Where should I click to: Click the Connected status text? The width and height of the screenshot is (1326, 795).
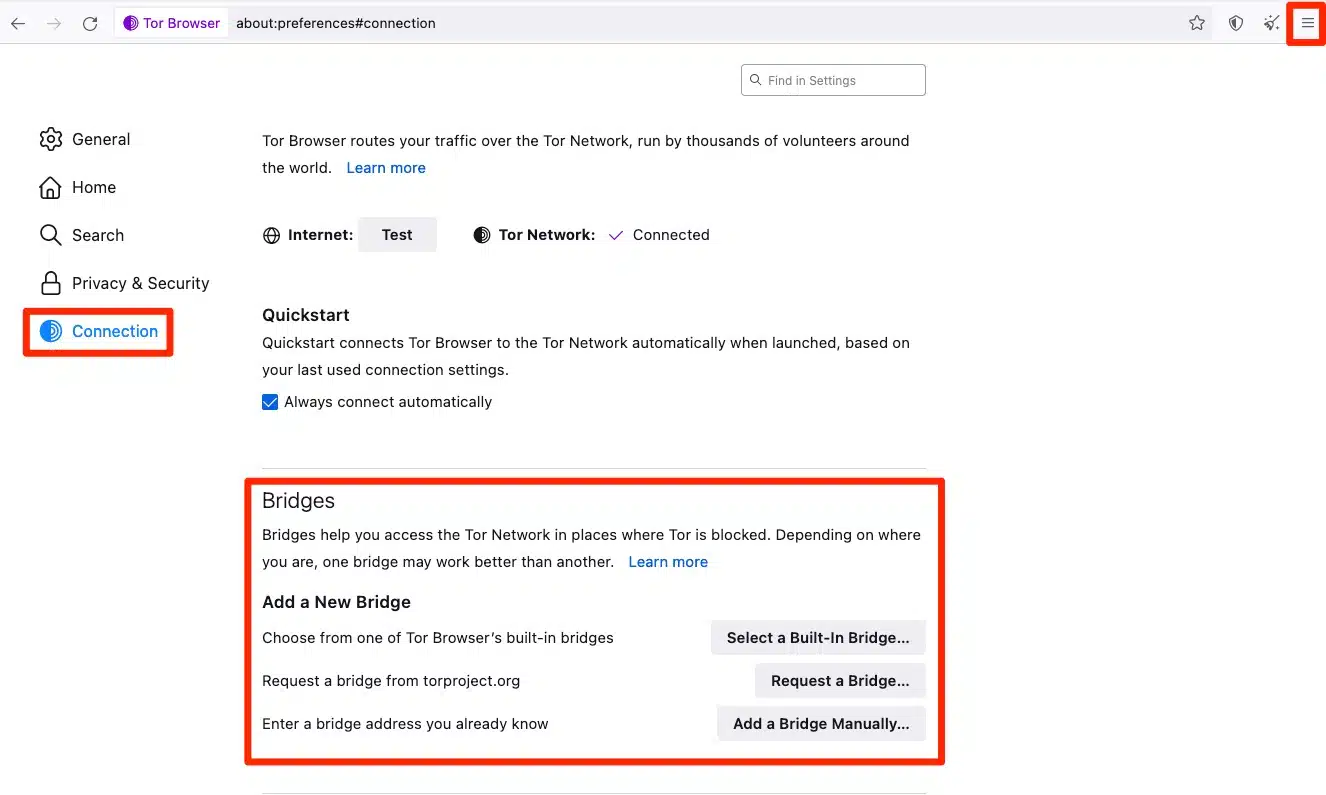[x=671, y=235]
